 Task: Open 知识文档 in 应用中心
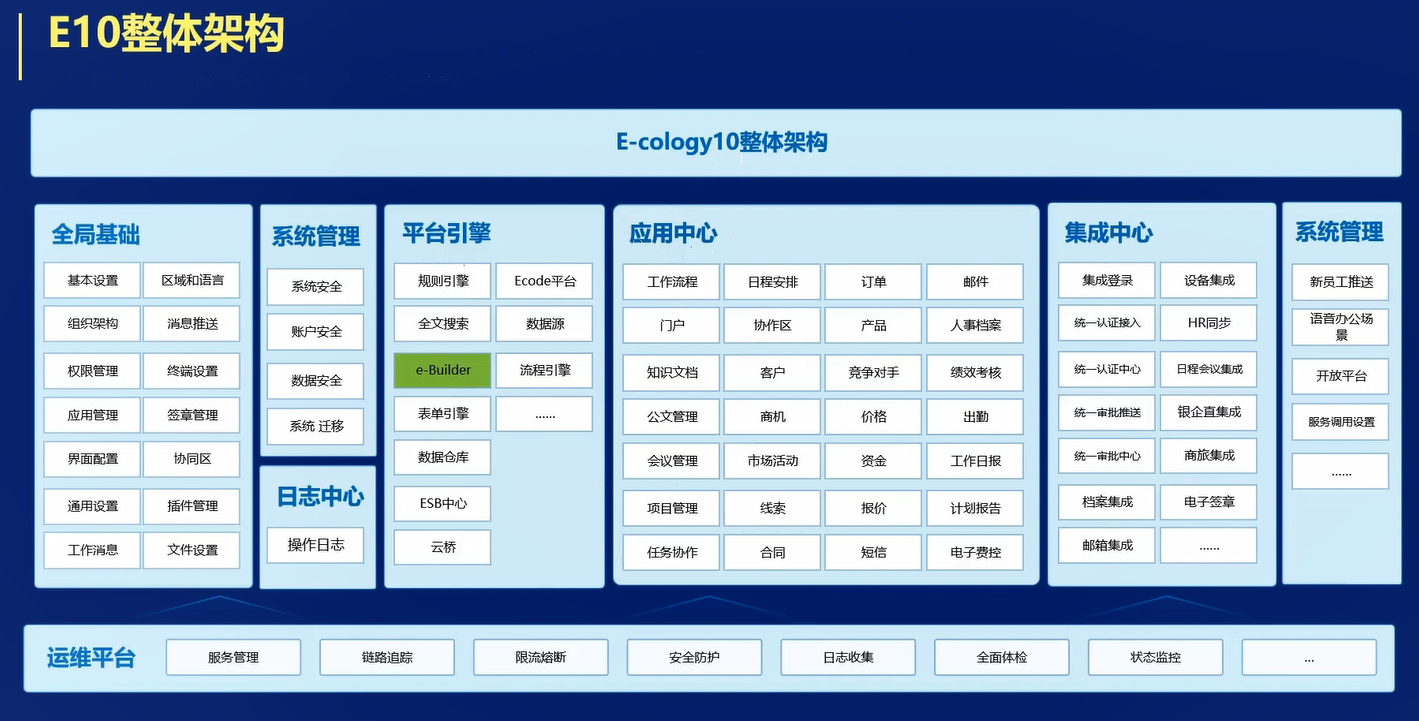(670, 372)
